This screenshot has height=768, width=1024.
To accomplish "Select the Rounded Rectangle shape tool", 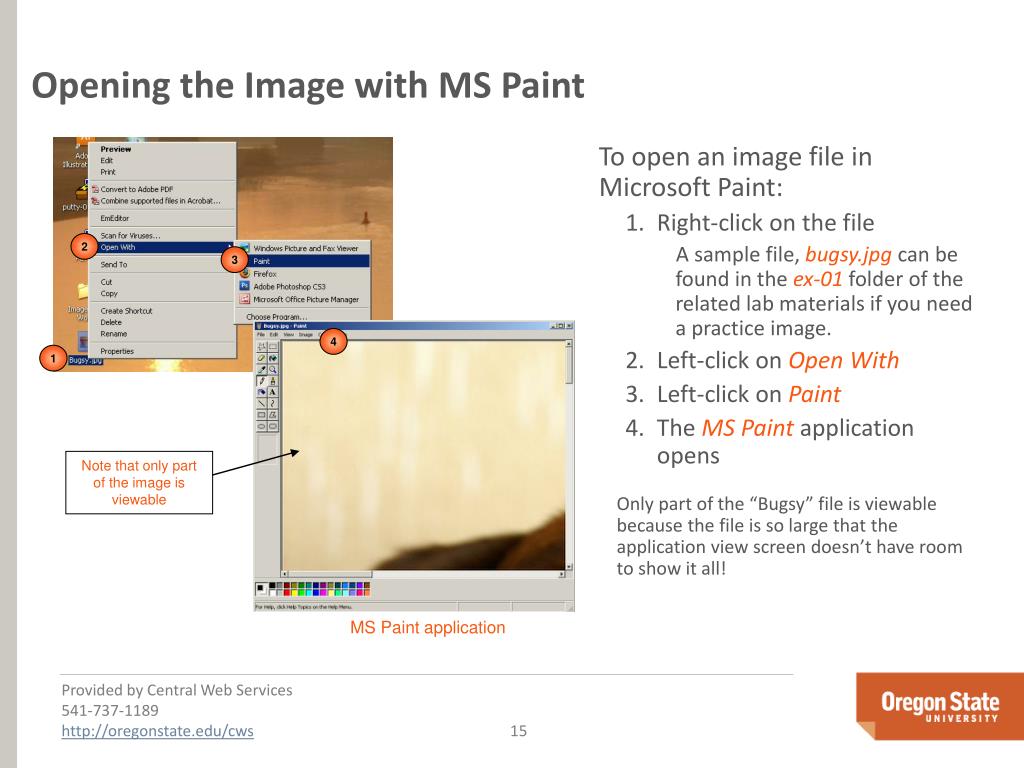I will tap(273, 426).
